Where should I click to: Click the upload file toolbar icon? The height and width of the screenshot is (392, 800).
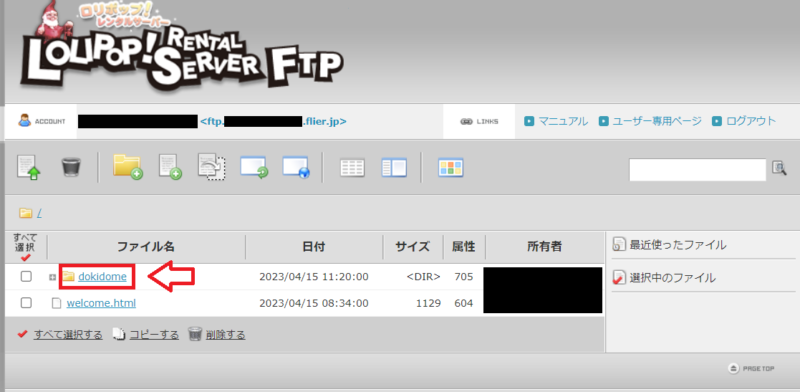pos(29,167)
